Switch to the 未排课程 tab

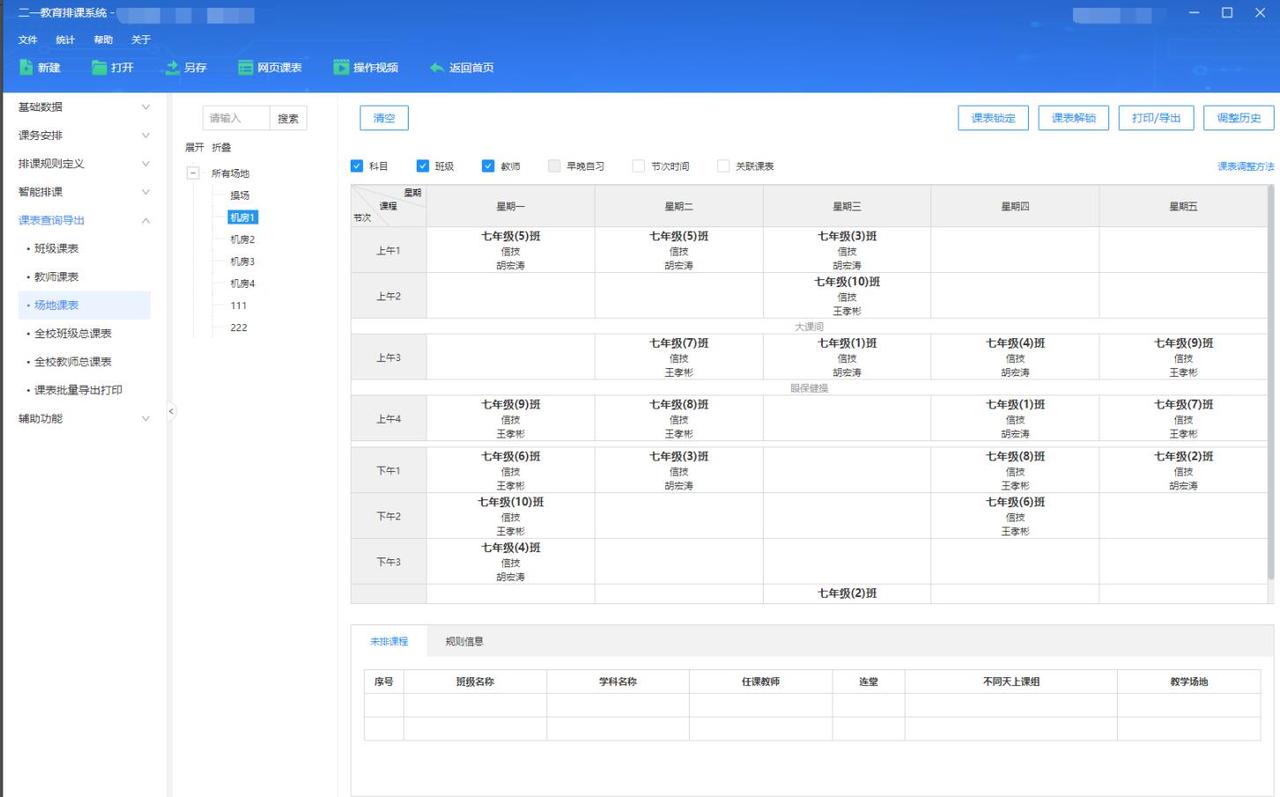389,641
